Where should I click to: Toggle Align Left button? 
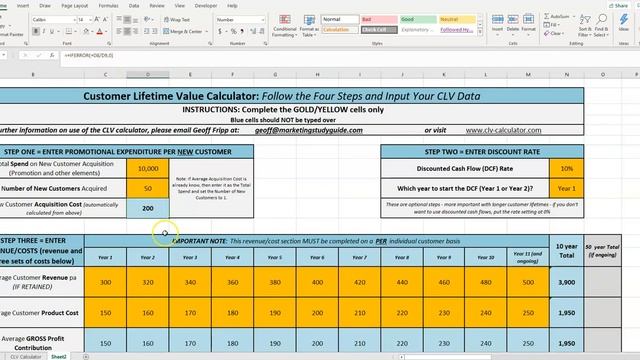[x=119, y=31]
